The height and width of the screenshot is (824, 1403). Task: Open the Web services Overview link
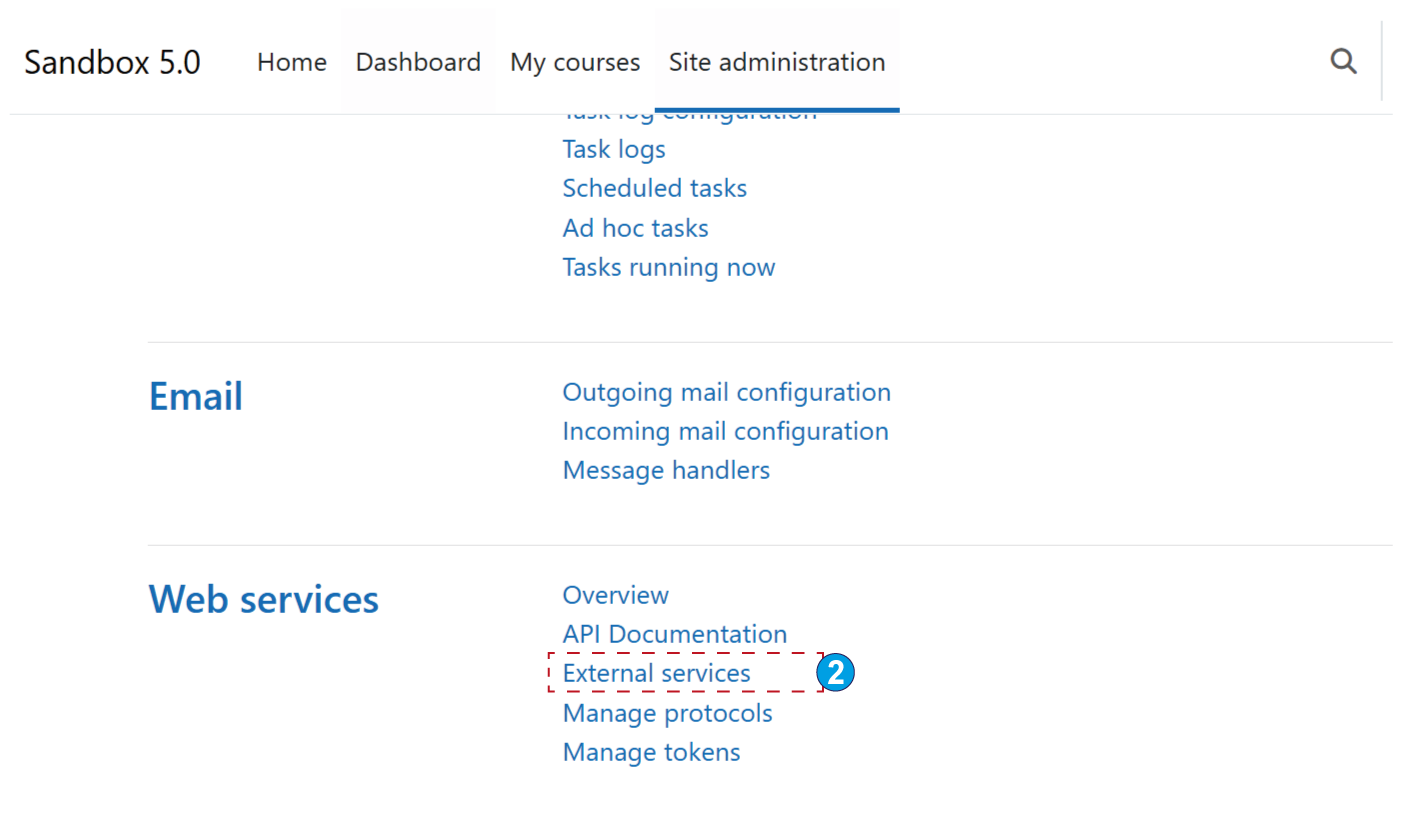615,595
